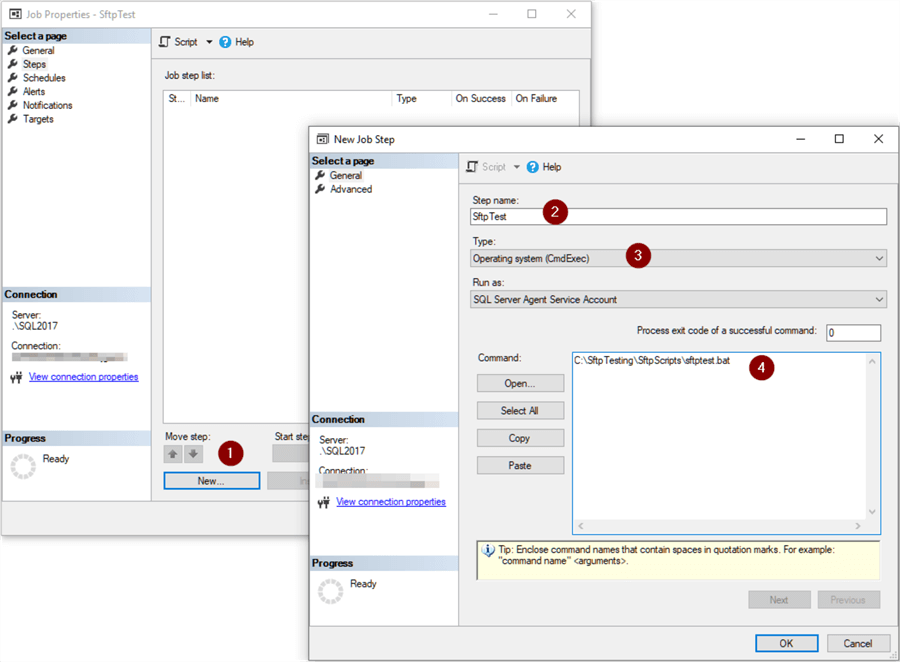Screen dimensions: 900x662
Task: Open View connection properties in New Job Step
Action: 391,502
